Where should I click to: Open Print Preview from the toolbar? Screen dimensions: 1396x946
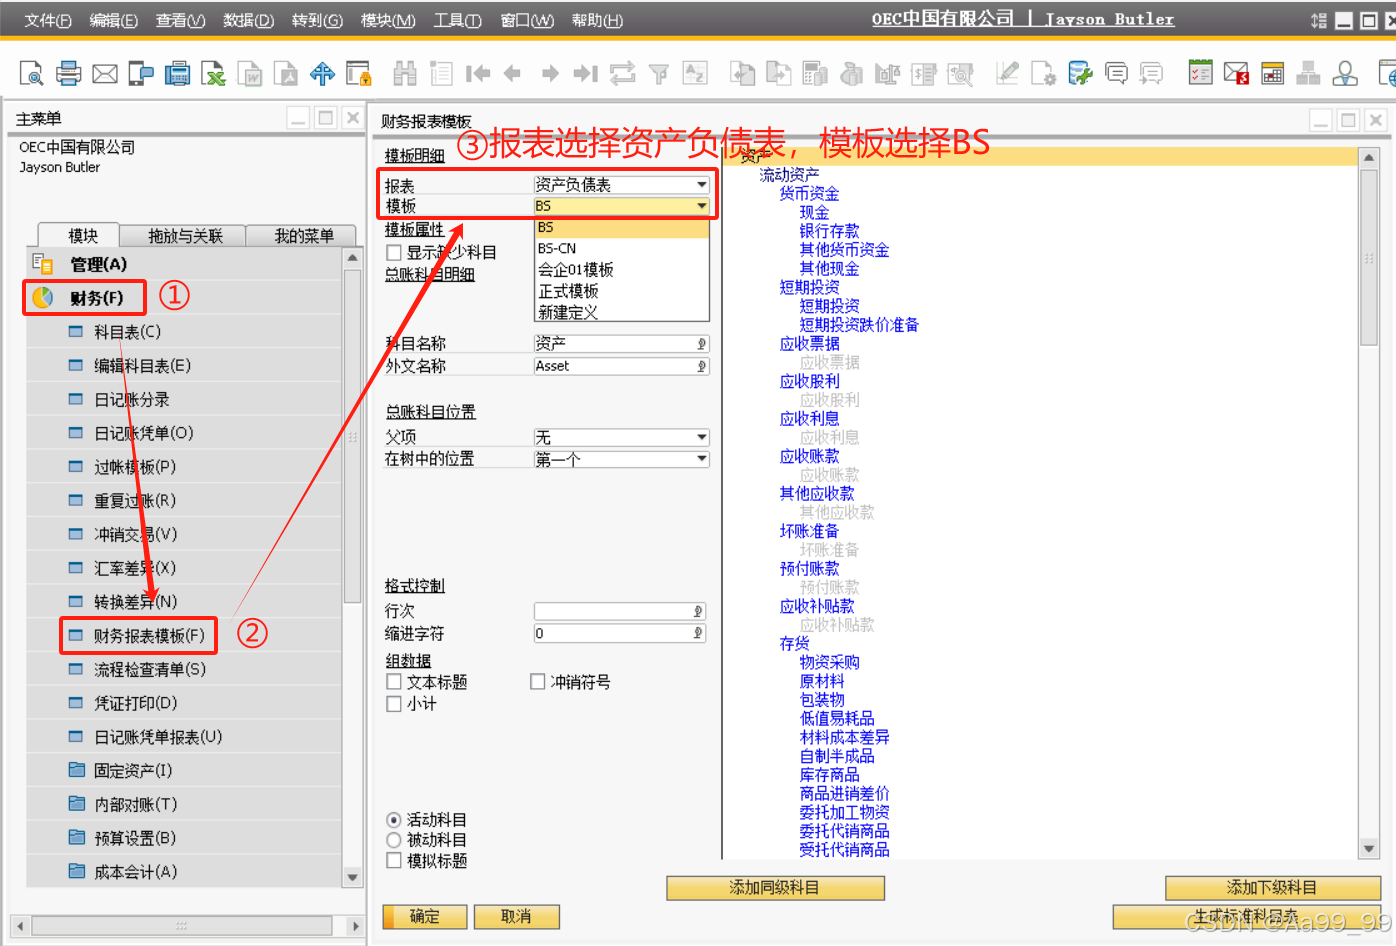point(31,72)
